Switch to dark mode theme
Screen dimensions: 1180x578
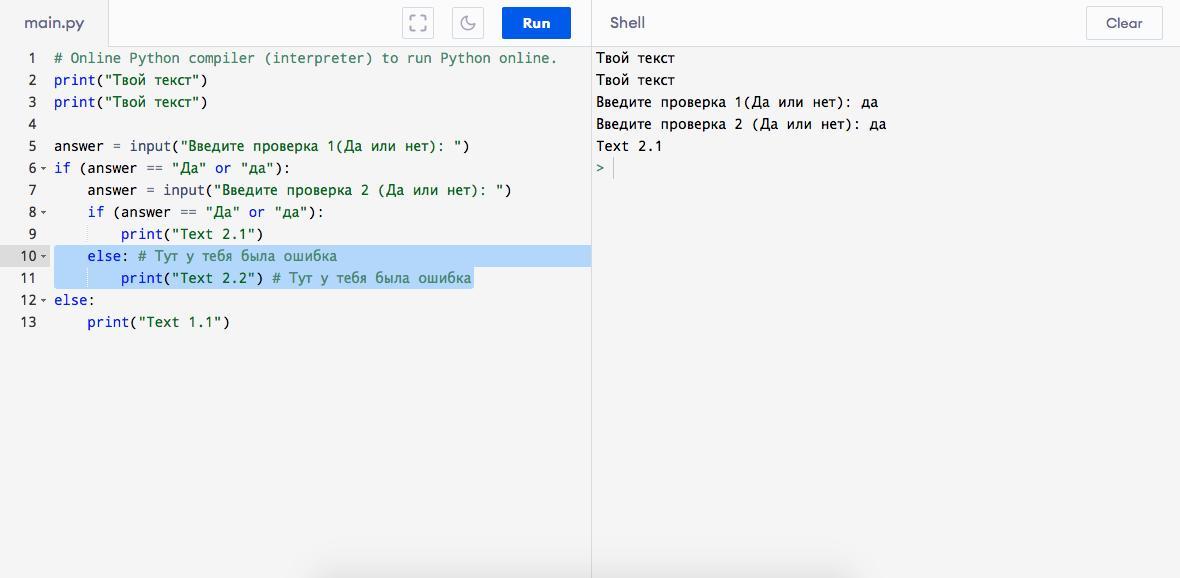coord(467,23)
